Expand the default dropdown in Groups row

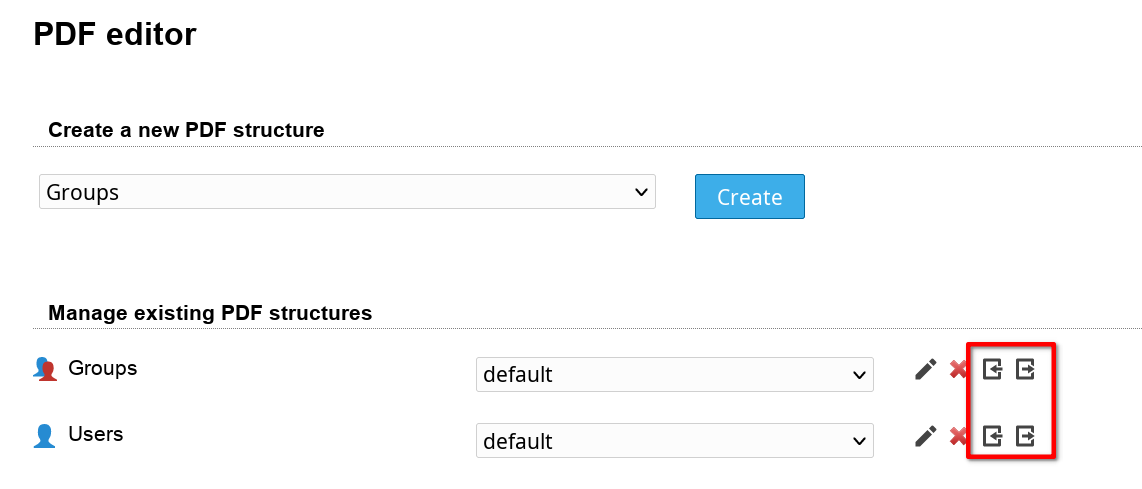(674, 375)
